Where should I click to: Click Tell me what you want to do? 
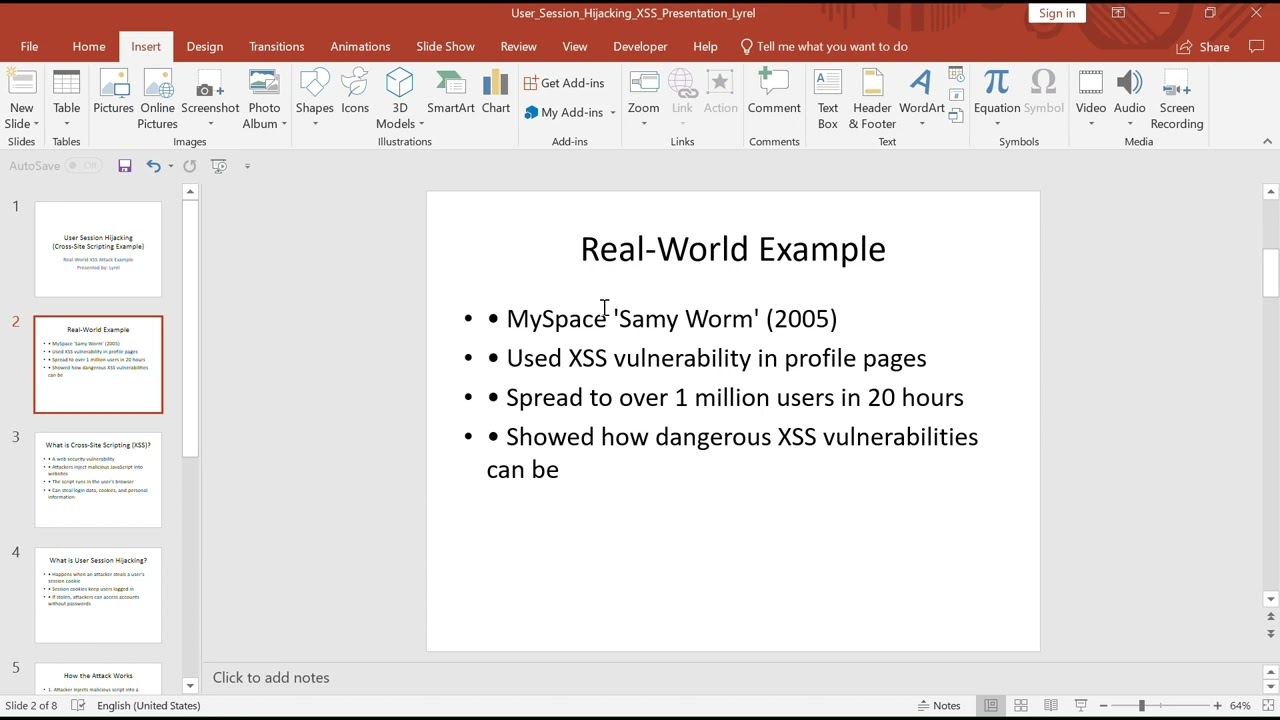pos(824,47)
